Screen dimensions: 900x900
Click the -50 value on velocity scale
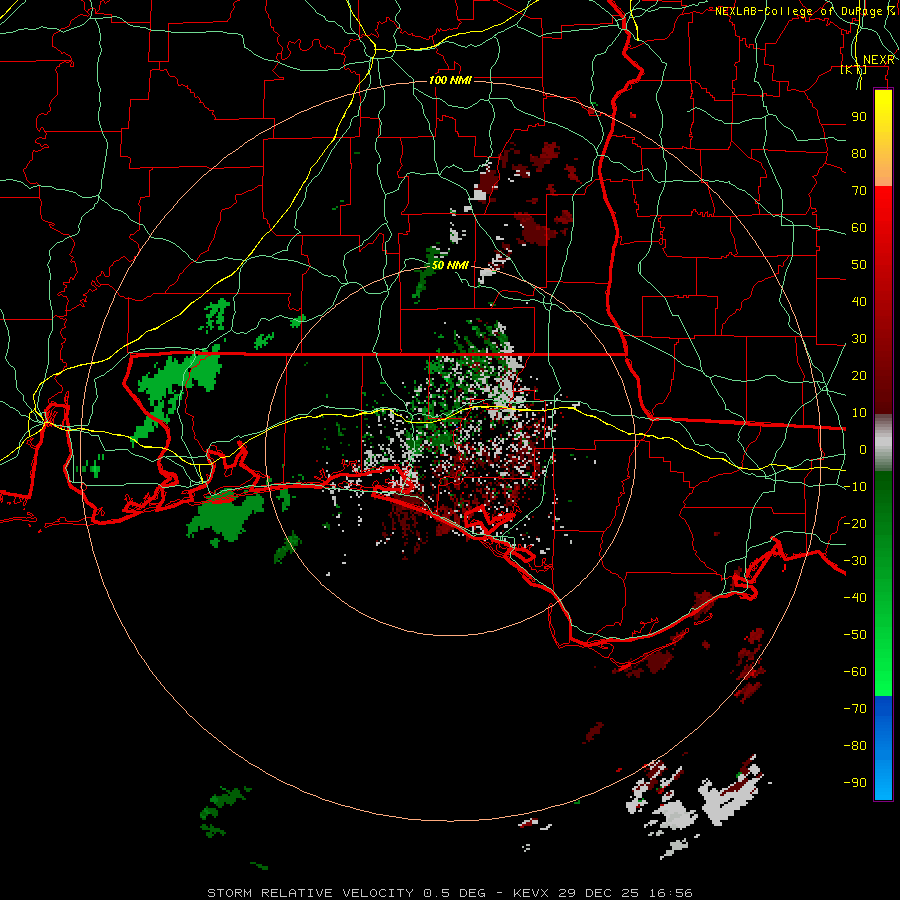[855, 634]
